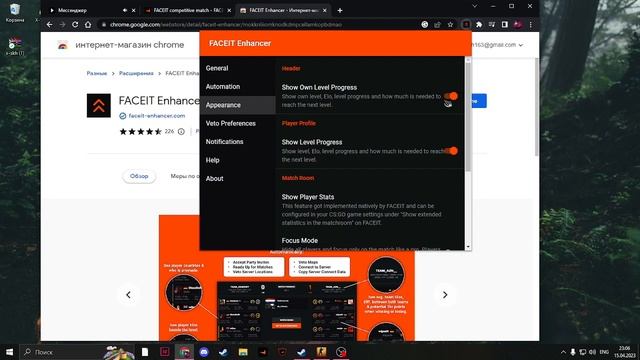The height and width of the screenshot is (360, 640).
Task: Open the About section
Action: pyautogui.click(x=238, y=178)
